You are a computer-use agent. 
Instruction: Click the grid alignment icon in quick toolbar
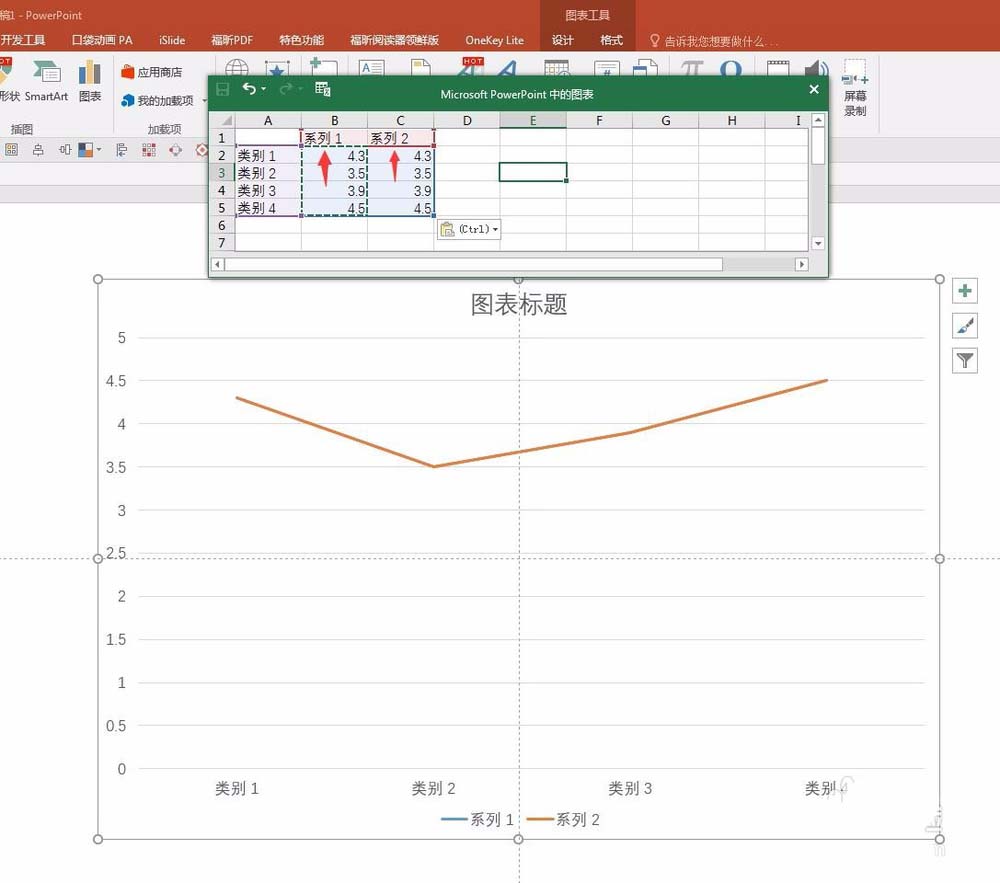(11, 150)
